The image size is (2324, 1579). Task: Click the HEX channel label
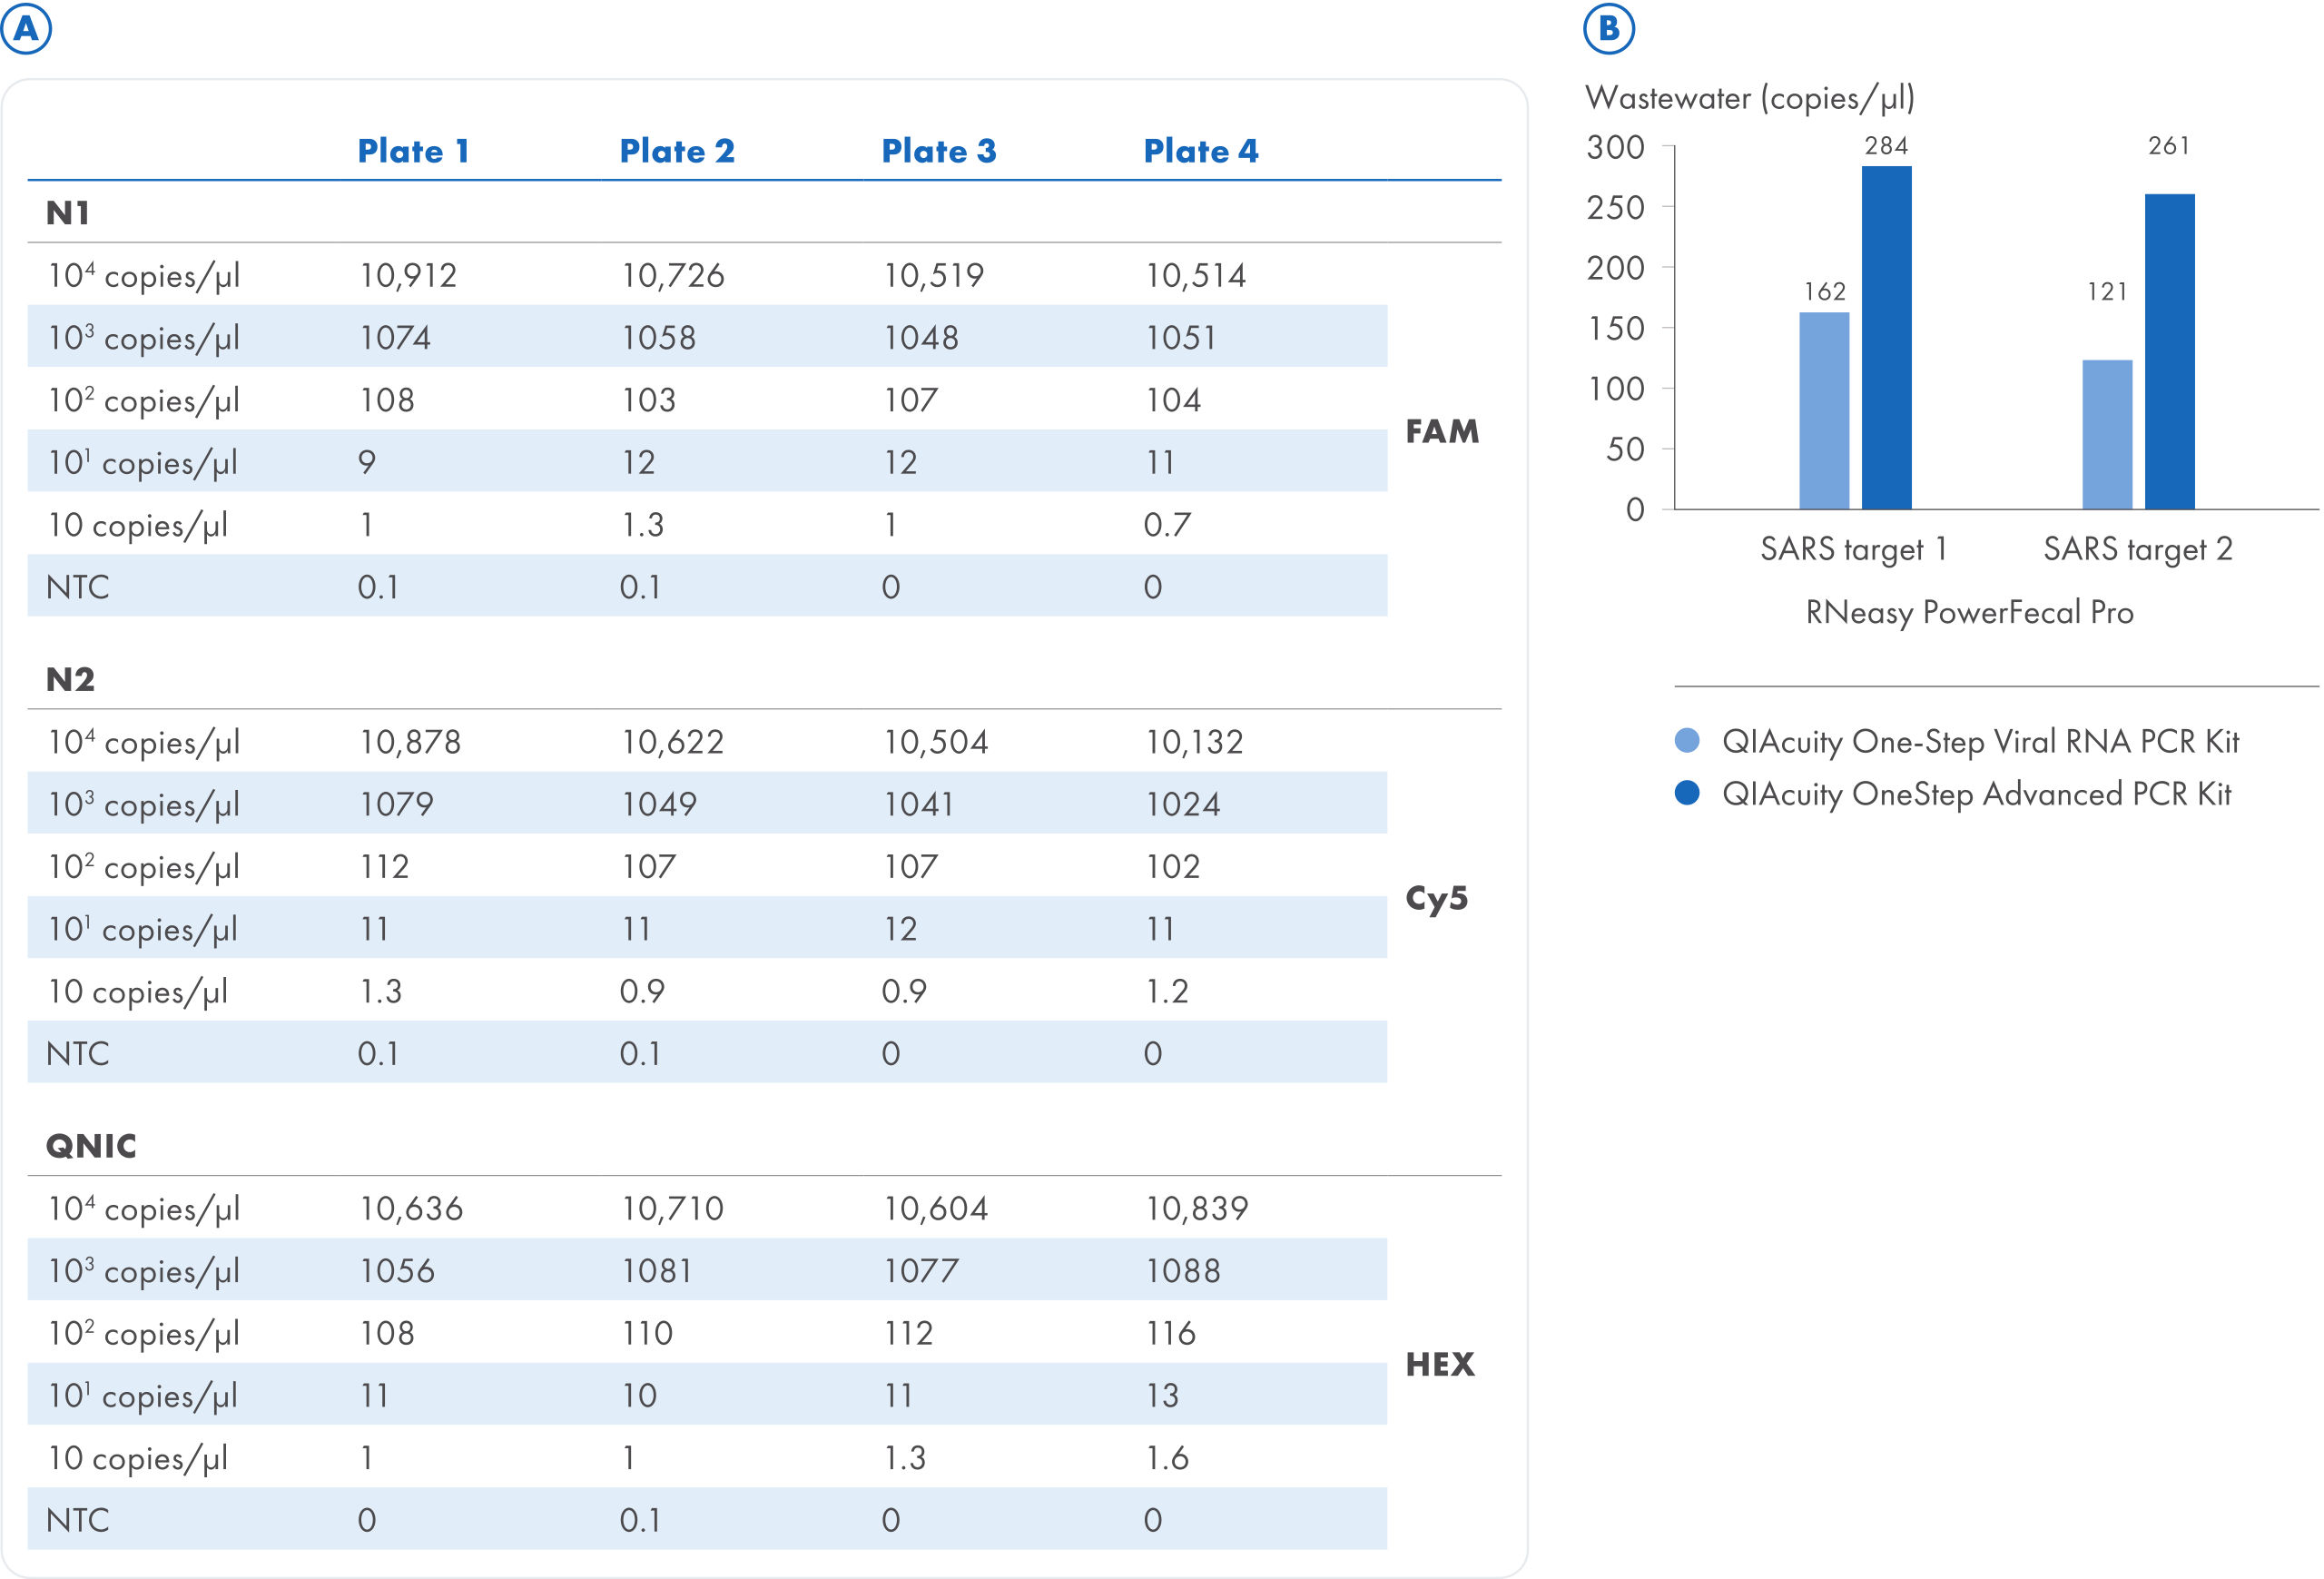(1439, 1364)
